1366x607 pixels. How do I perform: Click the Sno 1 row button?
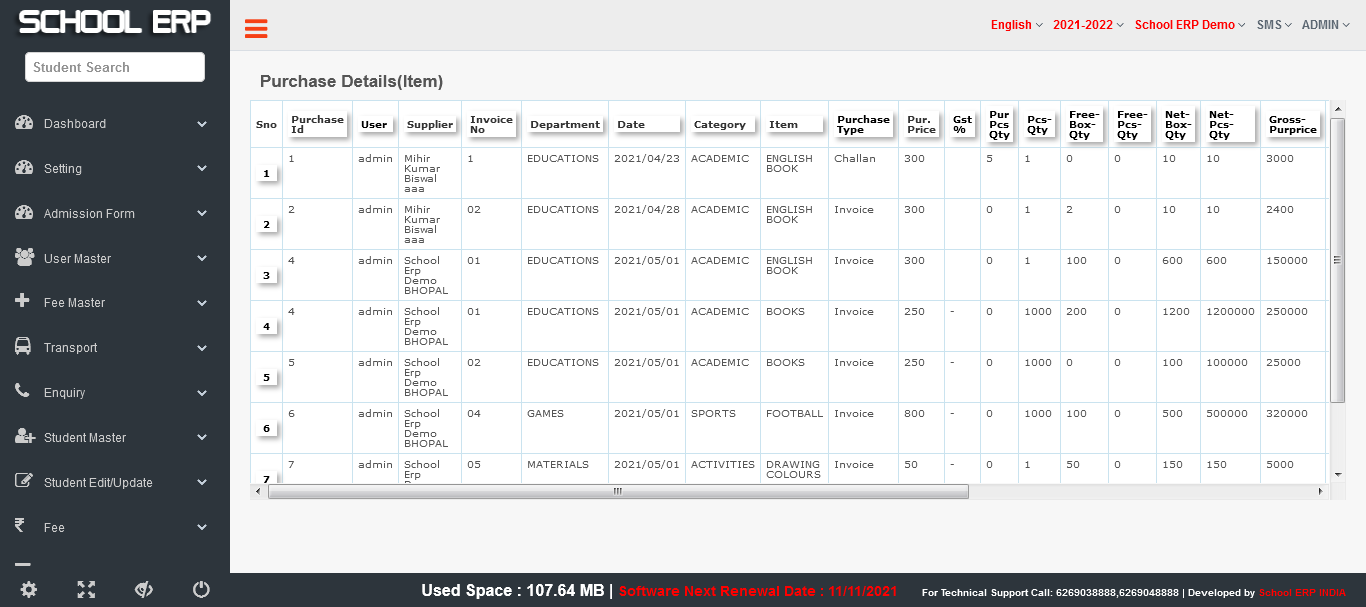(x=266, y=174)
